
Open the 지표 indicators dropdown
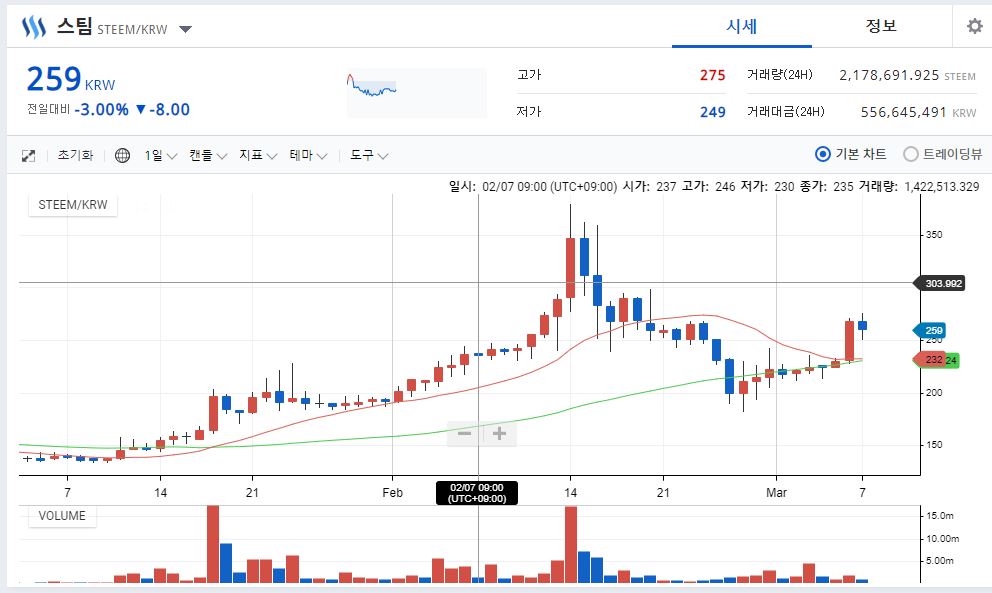click(258, 155)
